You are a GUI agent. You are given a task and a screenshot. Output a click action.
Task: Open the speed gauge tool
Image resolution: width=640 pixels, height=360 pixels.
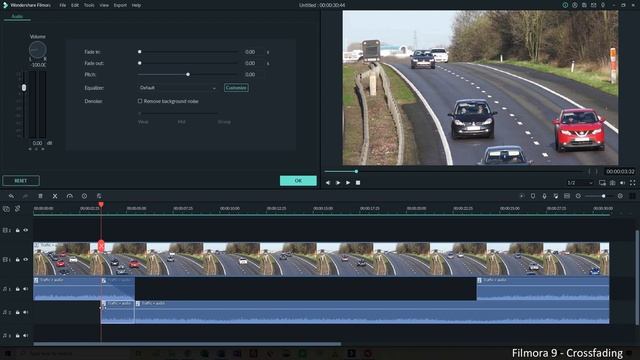point(70,196)
